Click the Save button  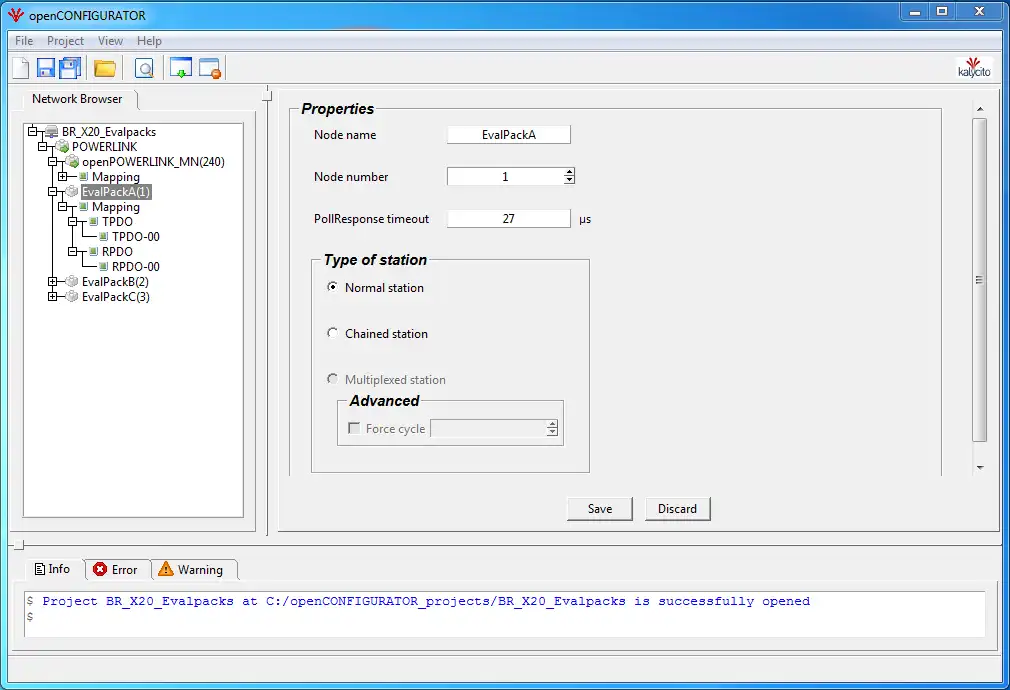coord(600,509)
